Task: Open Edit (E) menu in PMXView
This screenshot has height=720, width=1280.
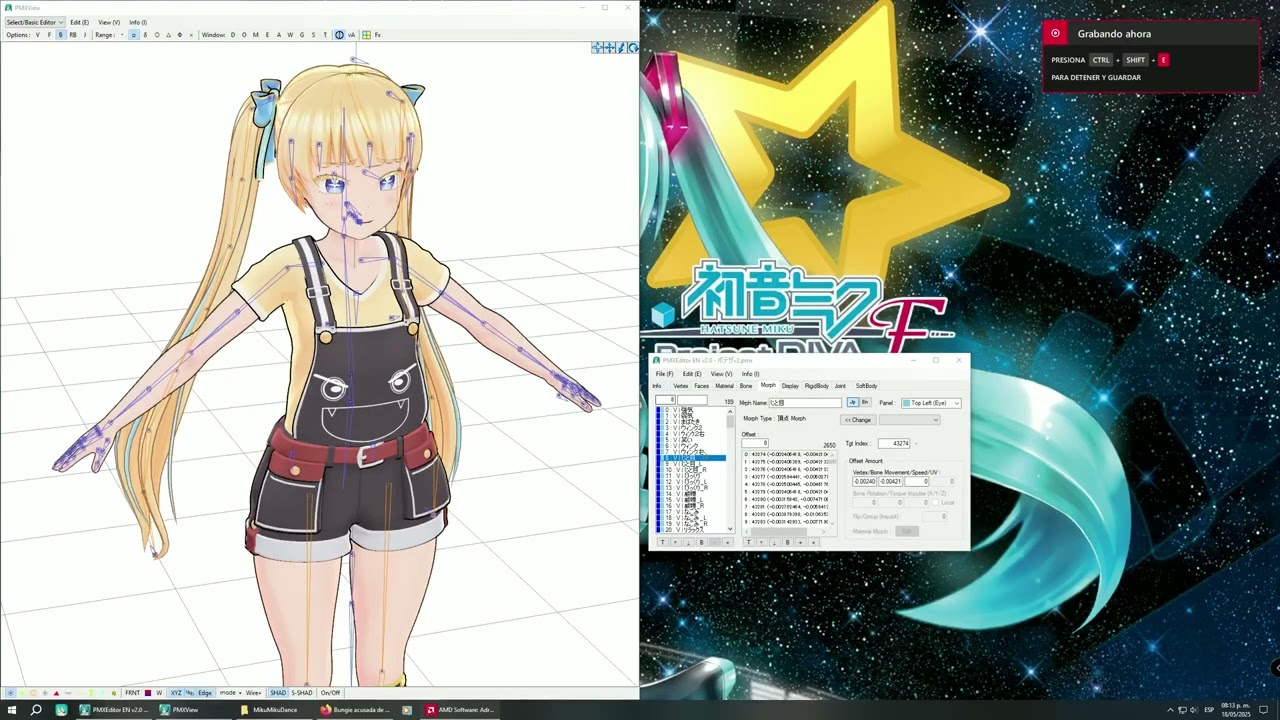Action: coord(79,22)
